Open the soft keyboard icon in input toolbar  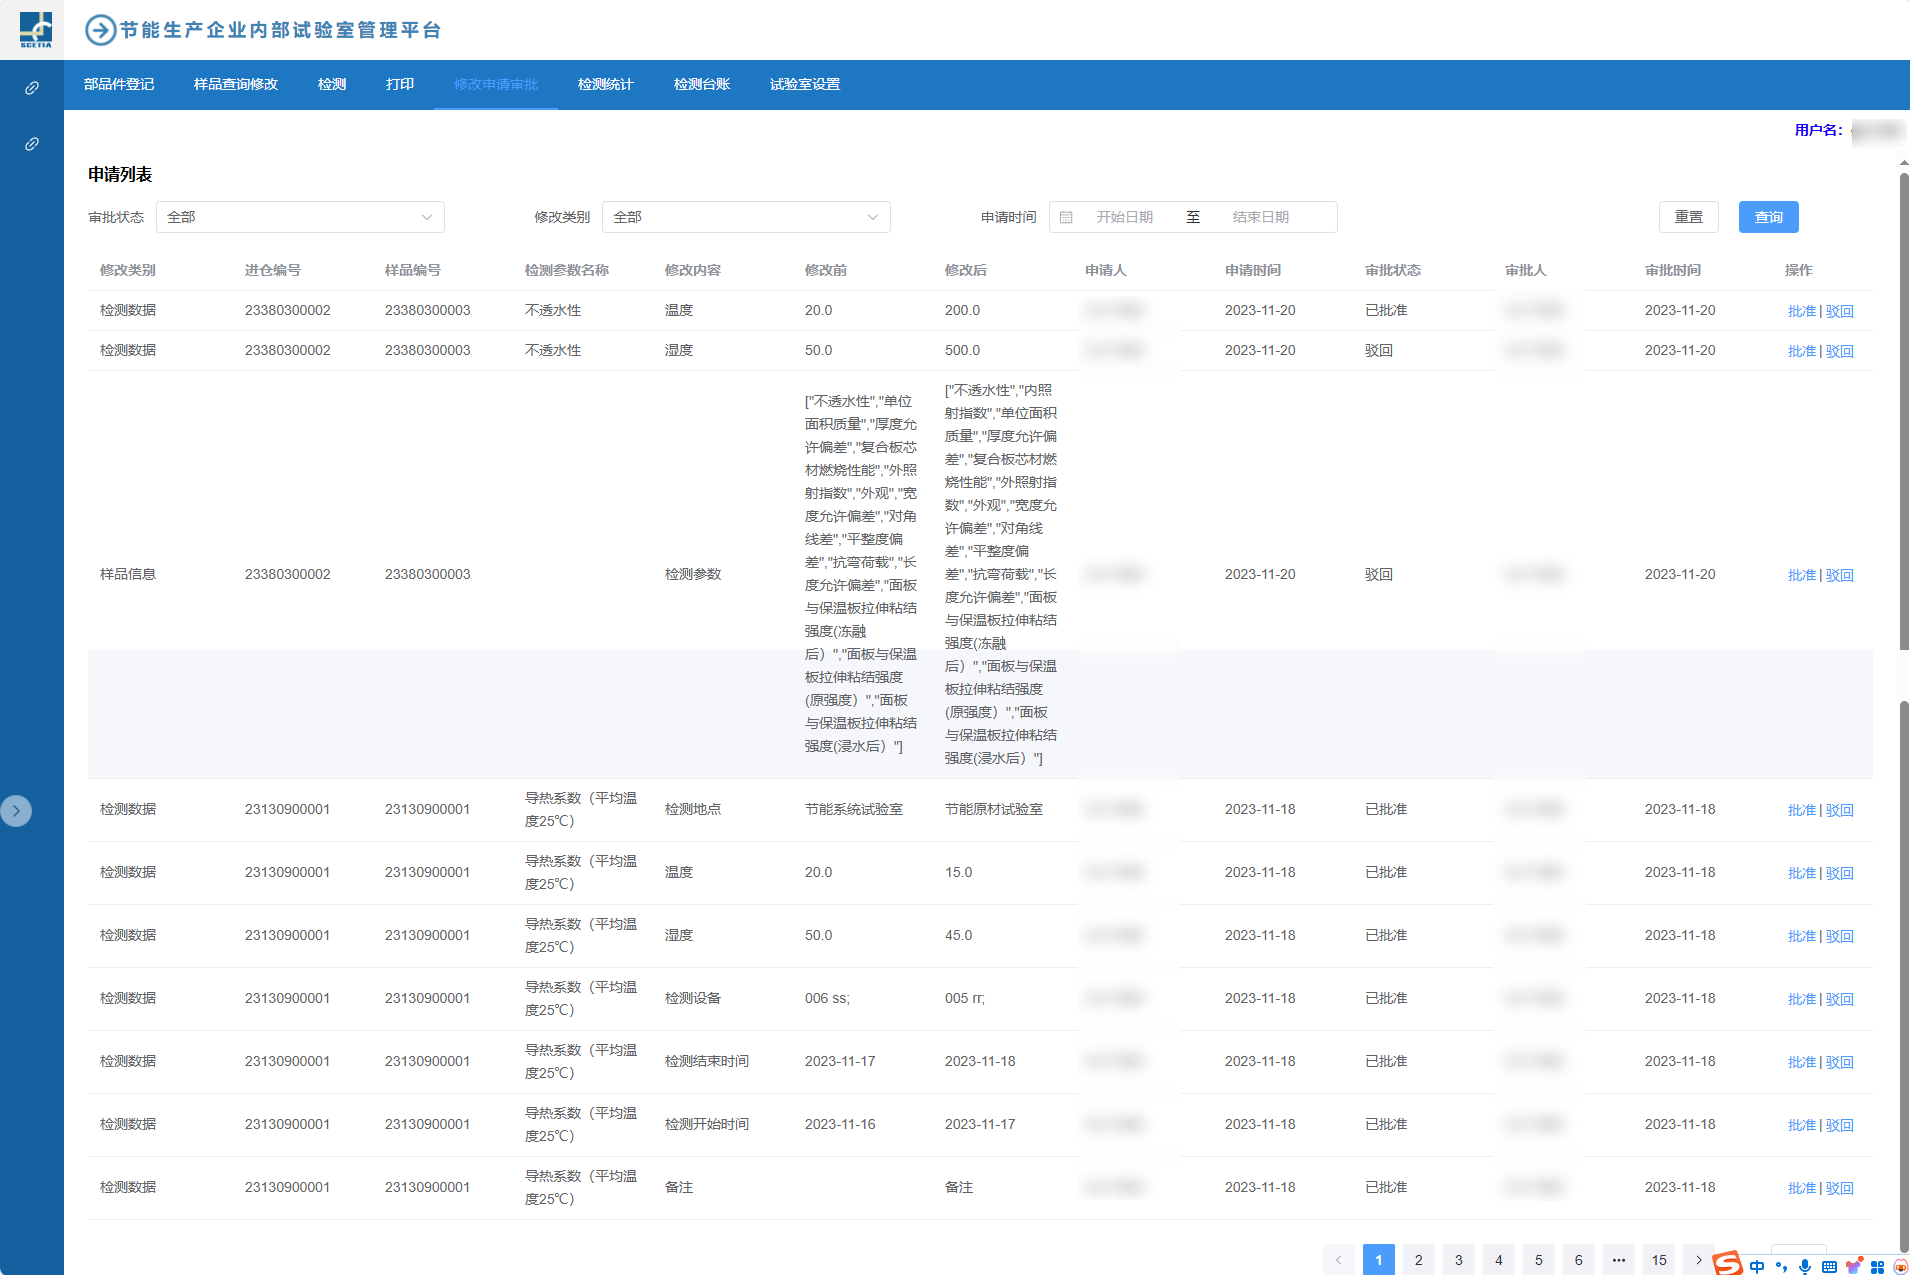1829,1267
